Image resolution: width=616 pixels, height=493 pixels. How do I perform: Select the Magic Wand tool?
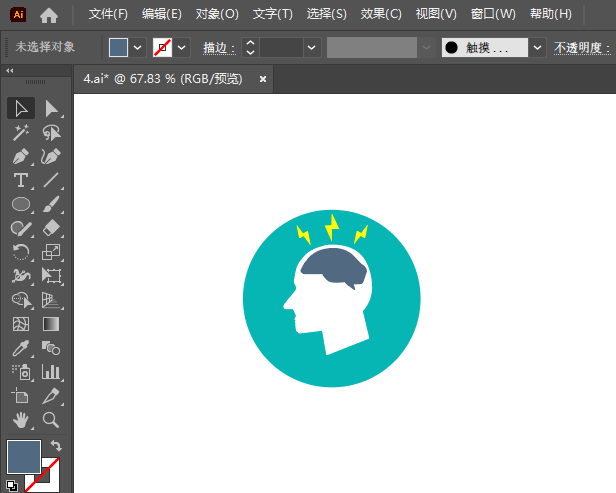[21, 132]
